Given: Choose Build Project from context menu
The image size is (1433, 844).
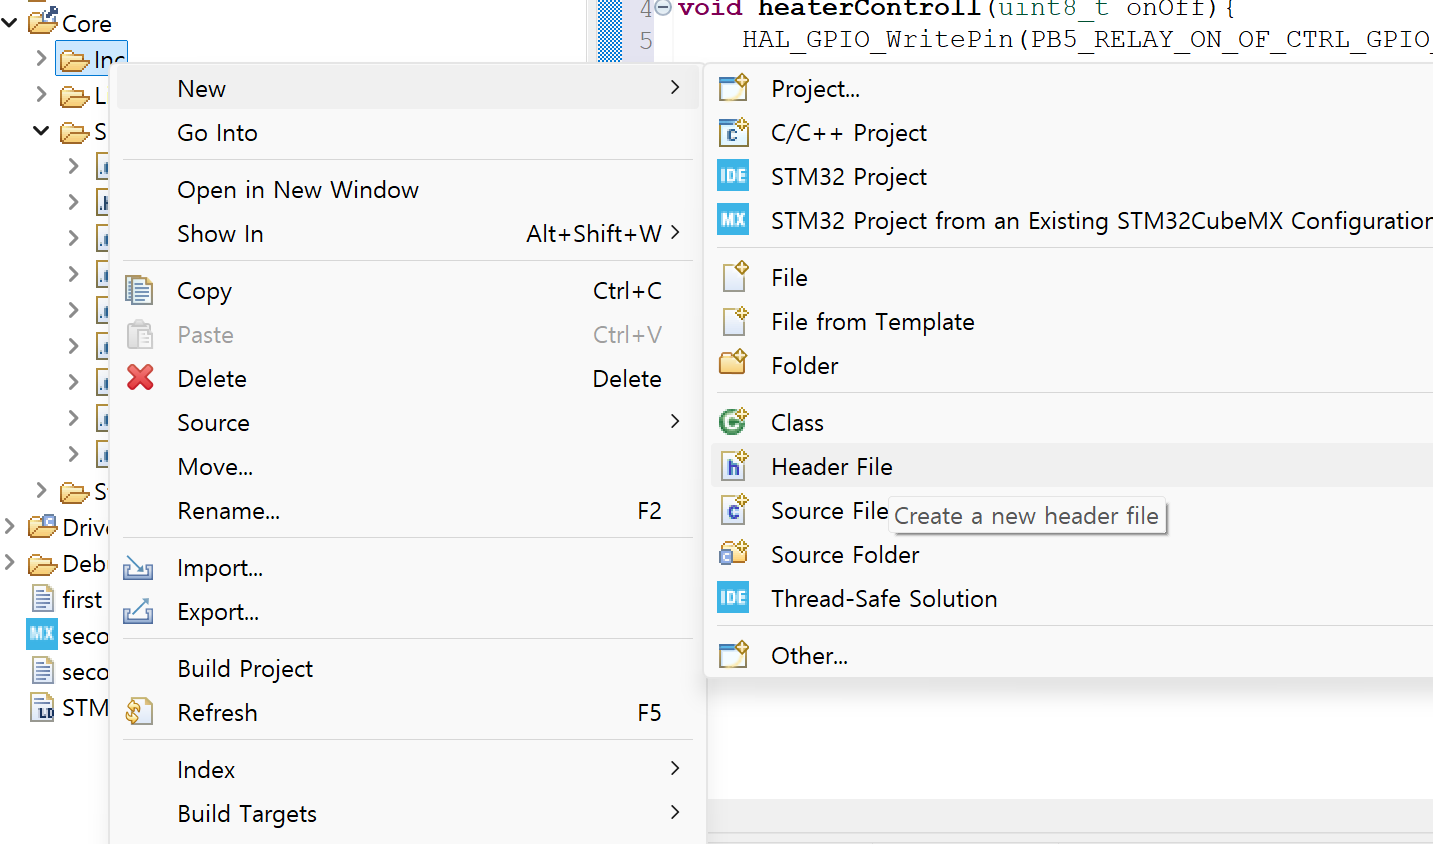Looking at the screenshot, I should [408, 668].
